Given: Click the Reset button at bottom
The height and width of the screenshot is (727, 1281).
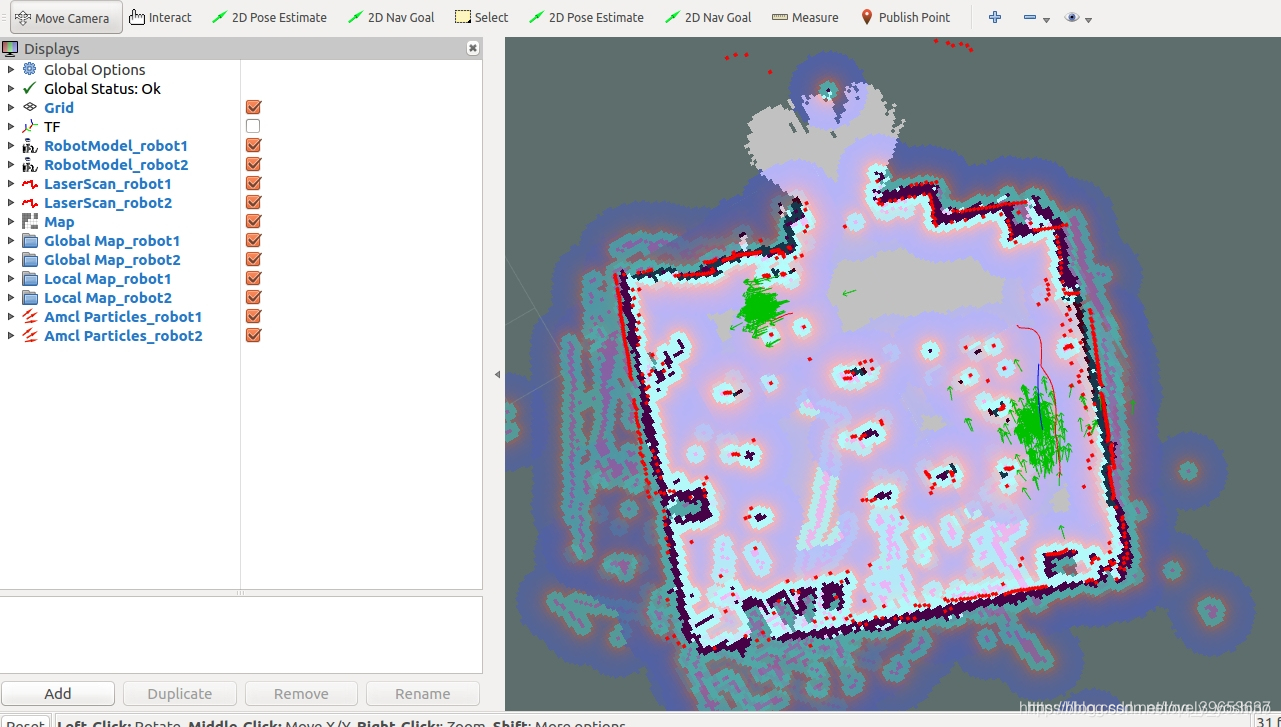Looking at the screenshot, I should tap(25, 722).
